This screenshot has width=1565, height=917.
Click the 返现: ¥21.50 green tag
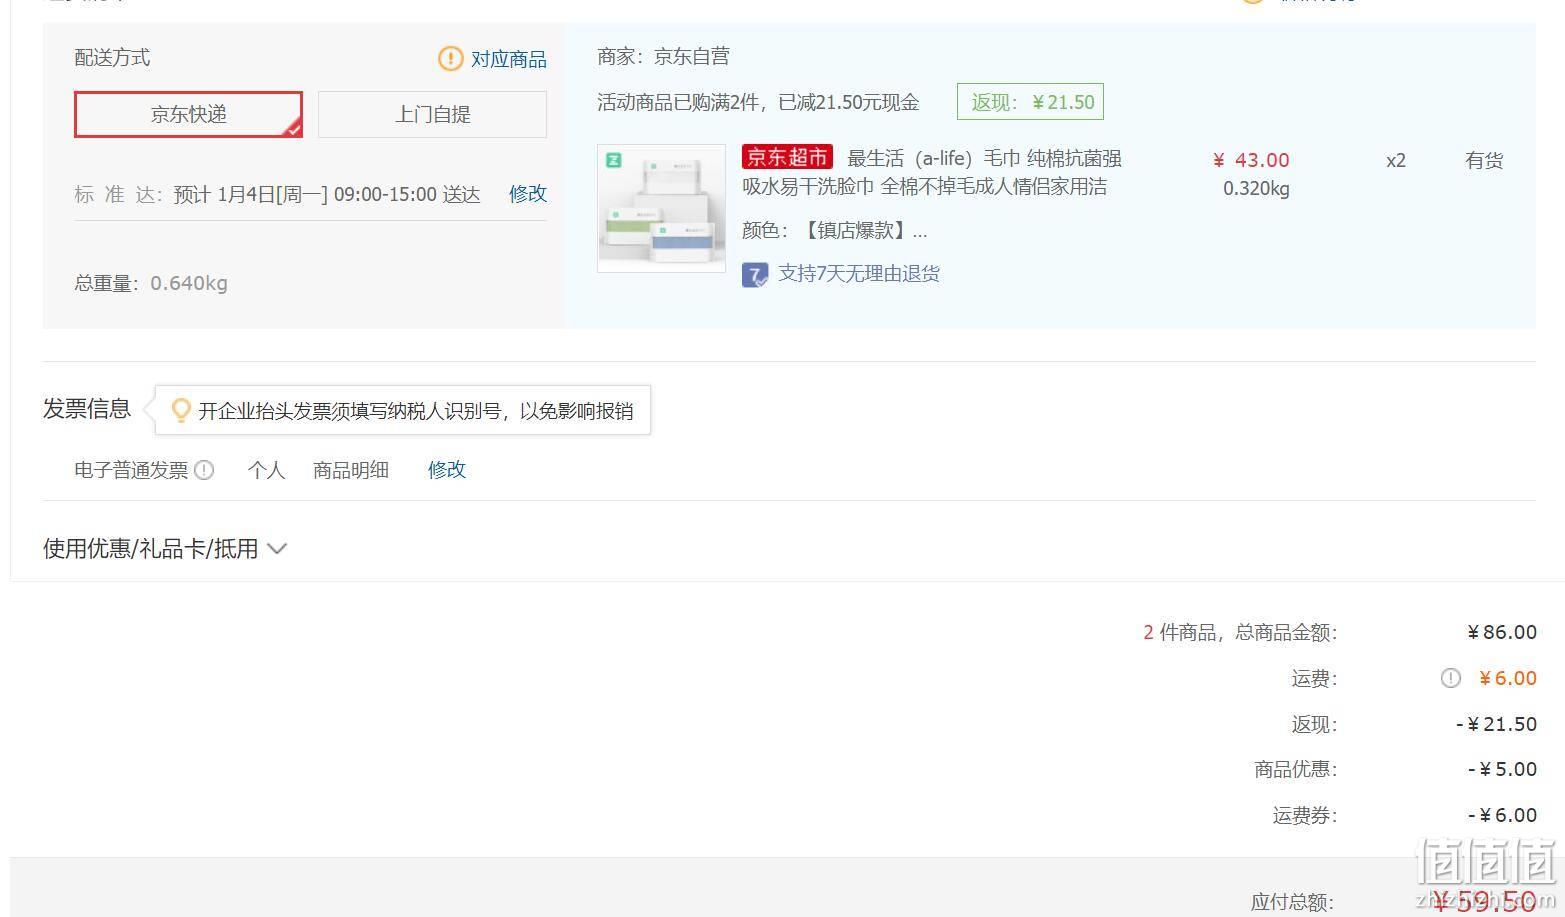pos(1030,102)
